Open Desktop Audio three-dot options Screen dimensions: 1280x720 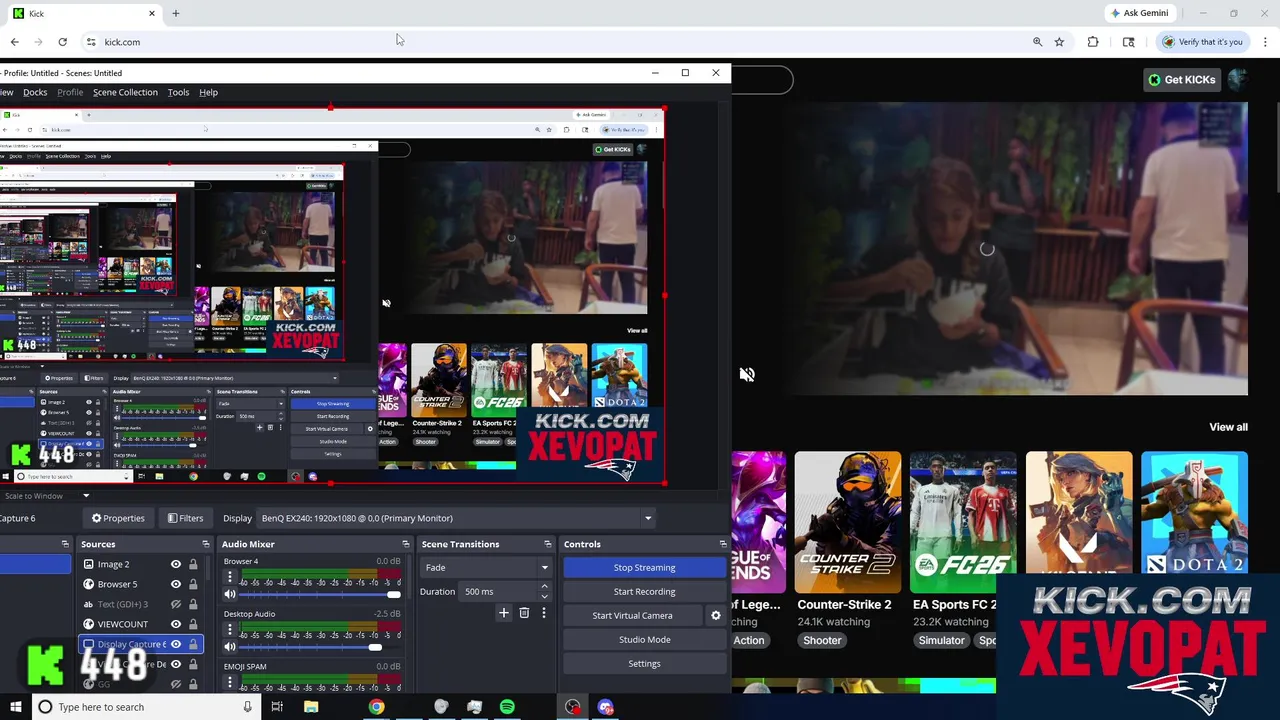[x=230, y=629]
